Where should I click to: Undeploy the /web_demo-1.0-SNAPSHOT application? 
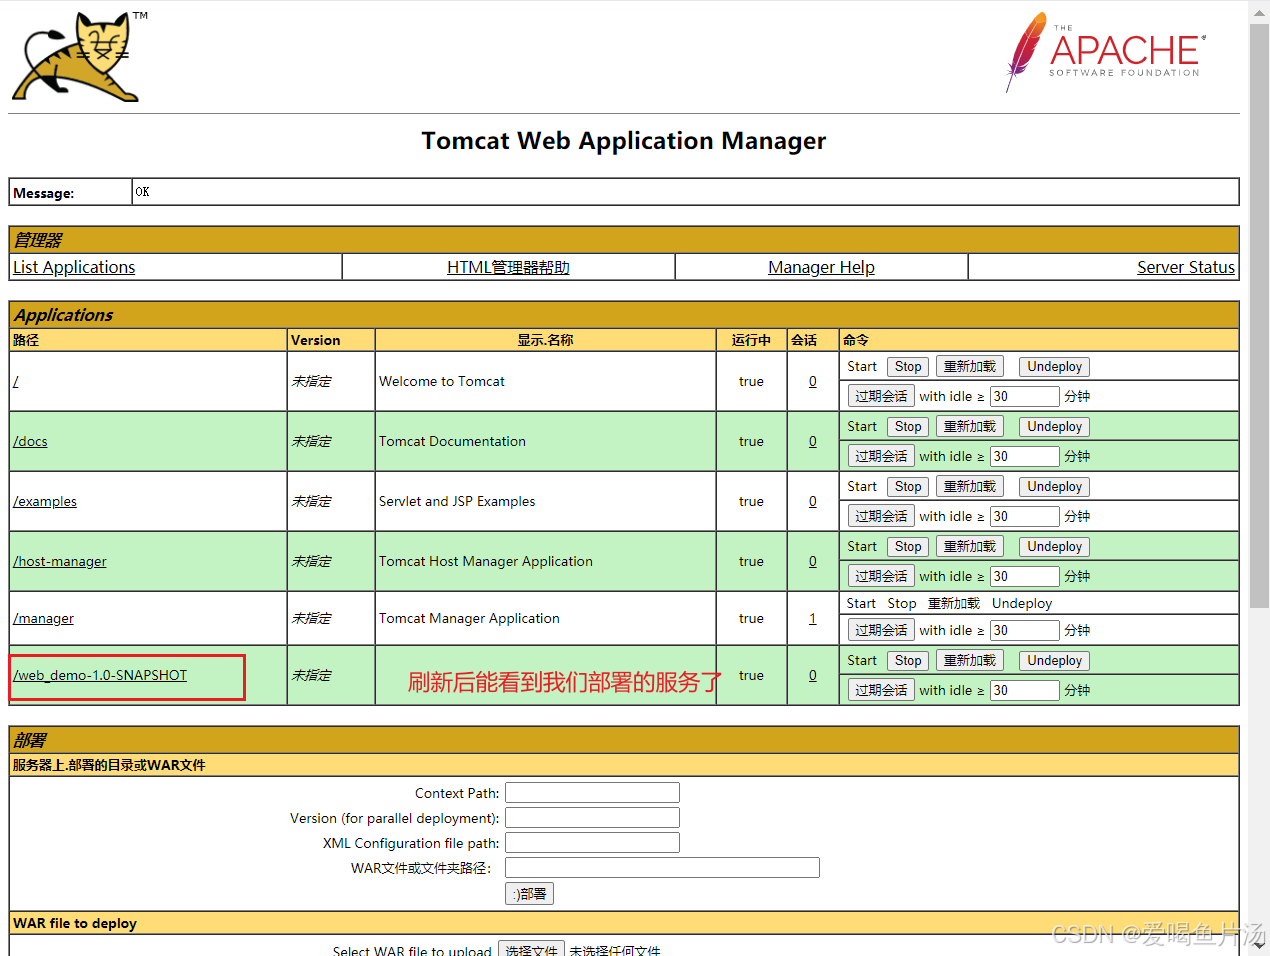coord(1054,661)
